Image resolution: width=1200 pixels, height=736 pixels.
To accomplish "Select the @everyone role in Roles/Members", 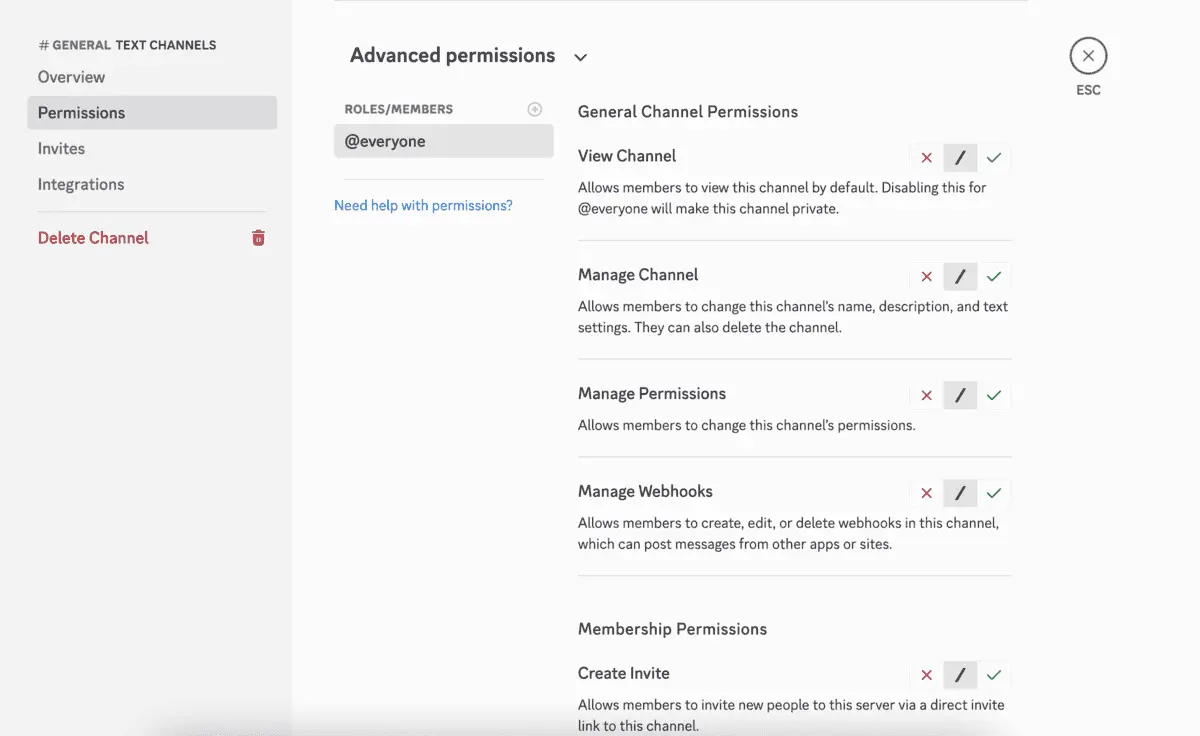I will 443,141.
